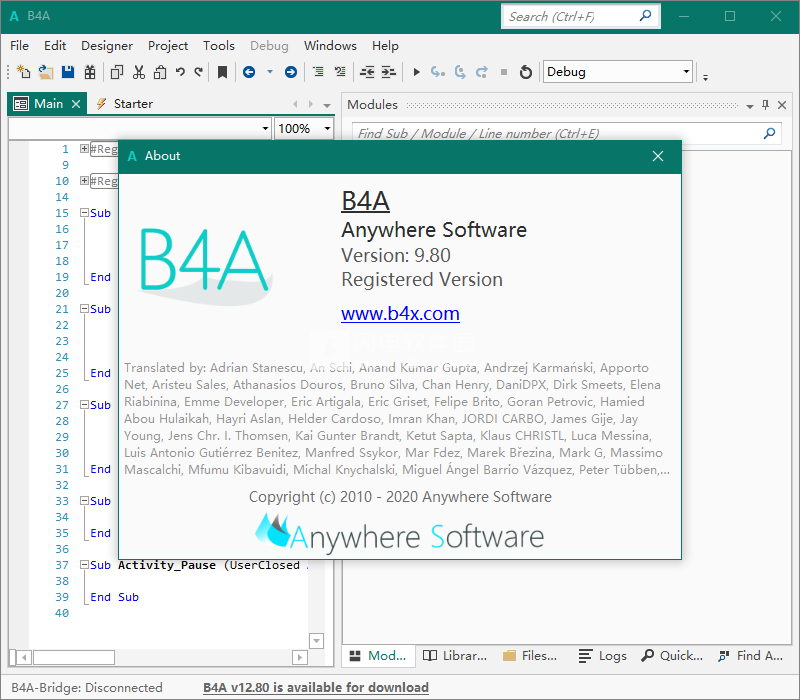Open the Project menu
The image size is (800, 700).
click(x=168, y=45)
